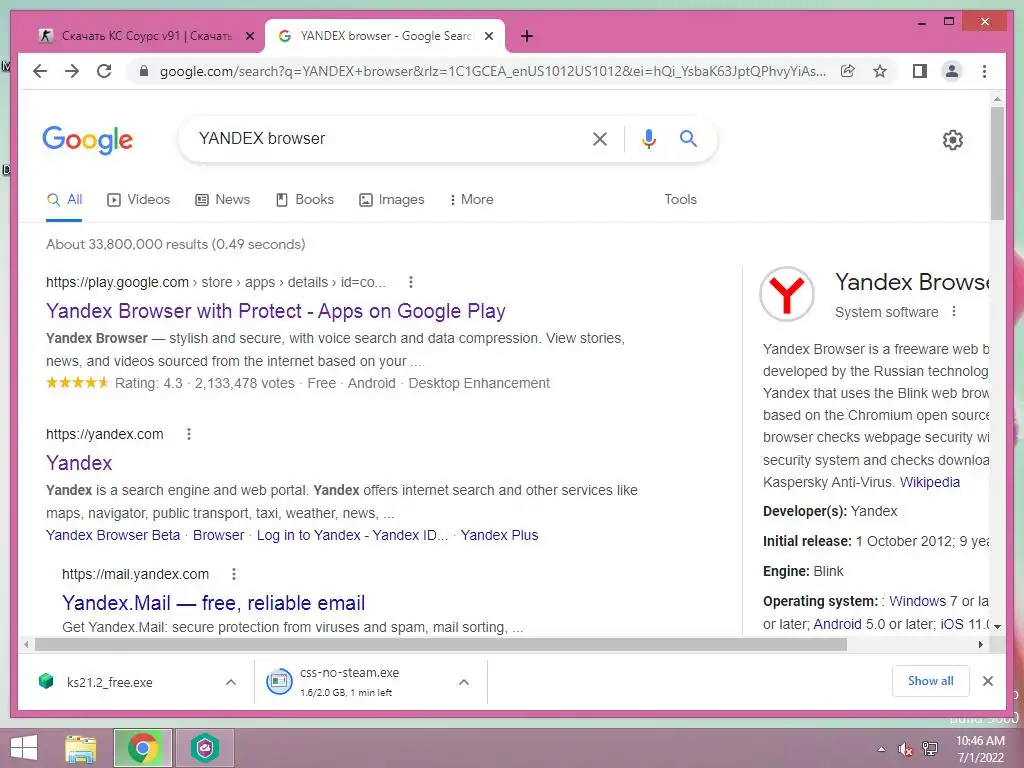
Task: Click the Chrome icon in taskbar
Action: 143,748
